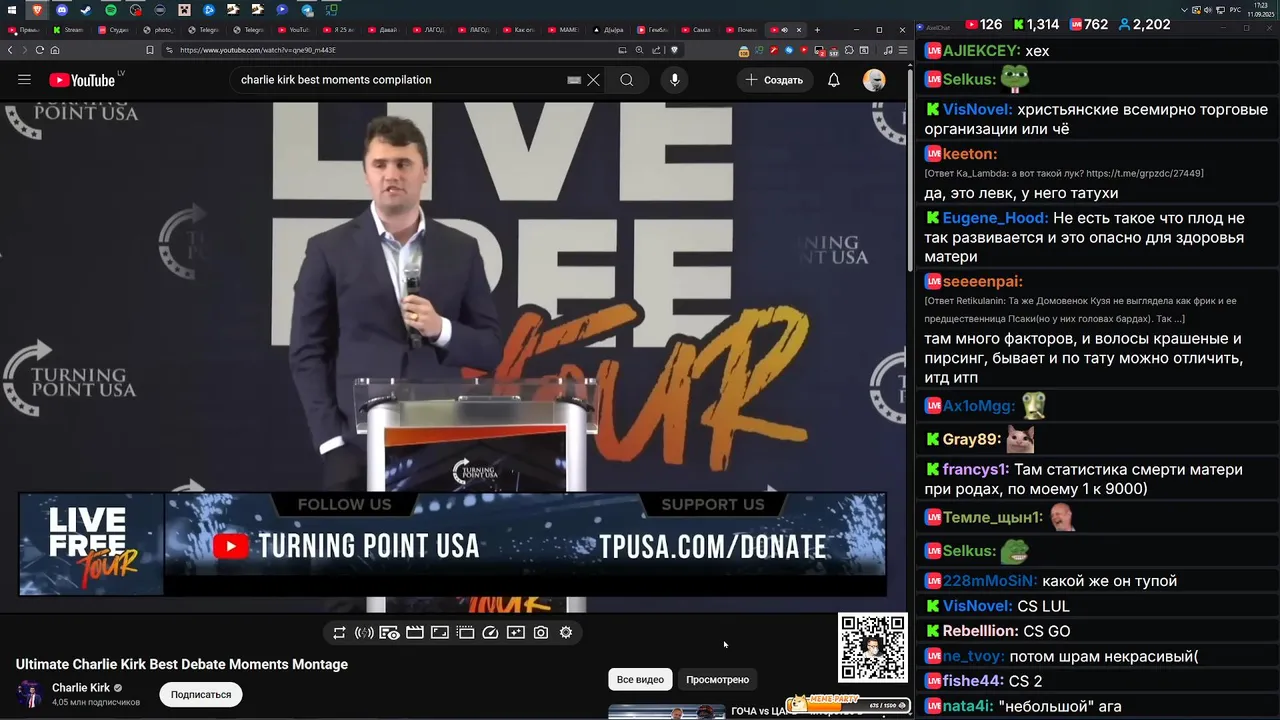Open enhancer settings gear under video
This screenshot has width=1280, height=720.
[x=566, y=632]
